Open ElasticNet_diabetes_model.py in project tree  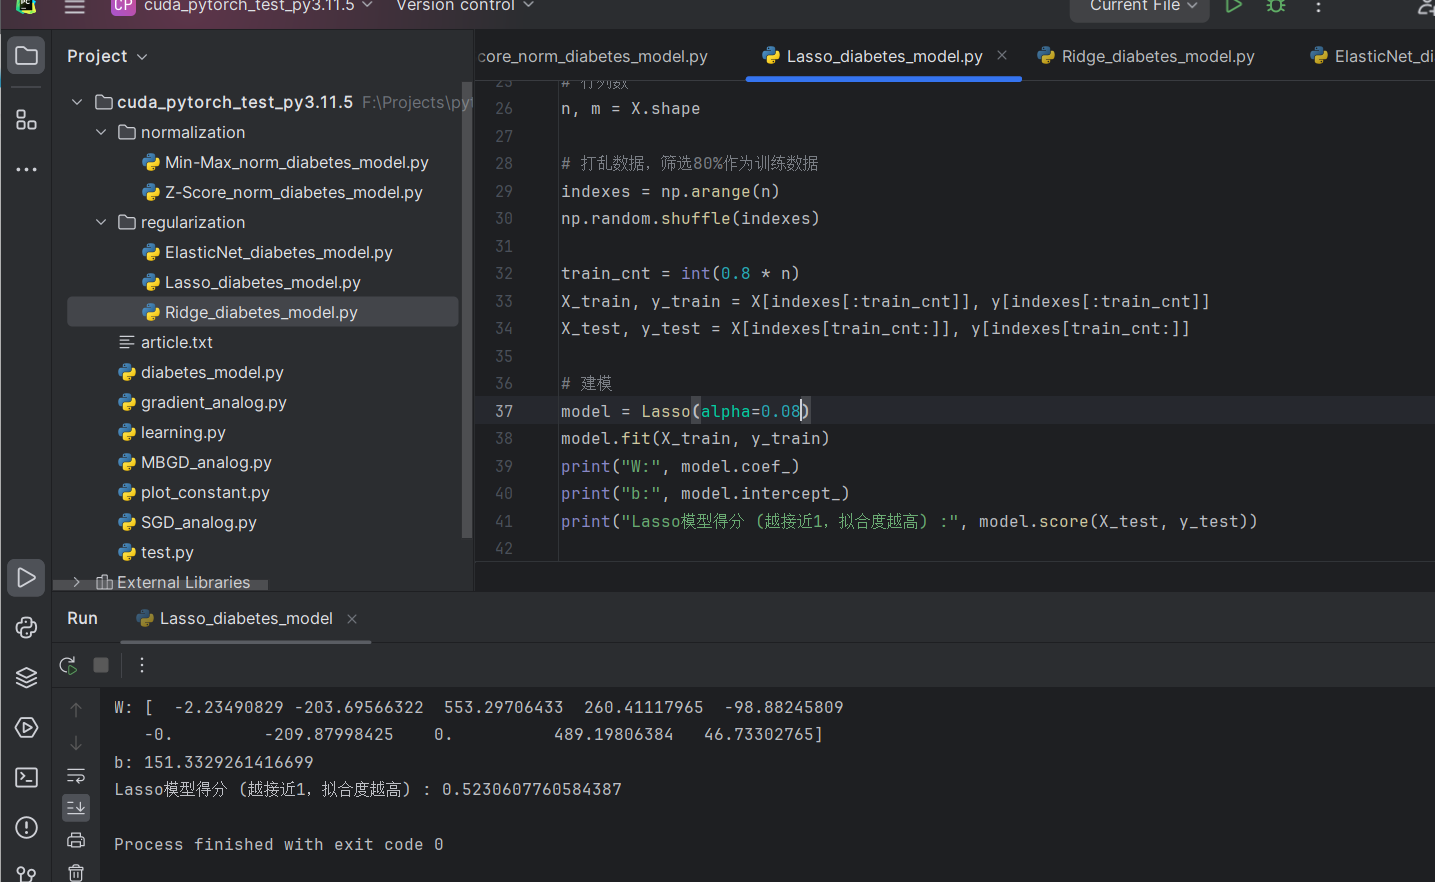tap(268, 252)
